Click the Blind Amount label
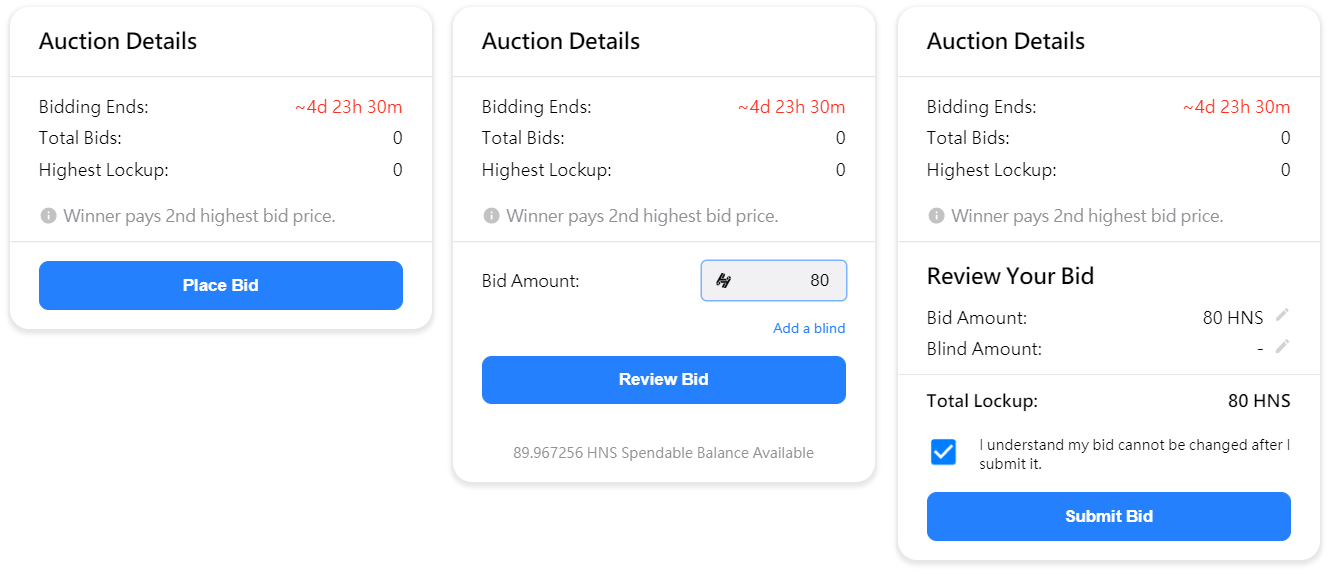This screenshot has width=1329, height=574. coord(984,349)
